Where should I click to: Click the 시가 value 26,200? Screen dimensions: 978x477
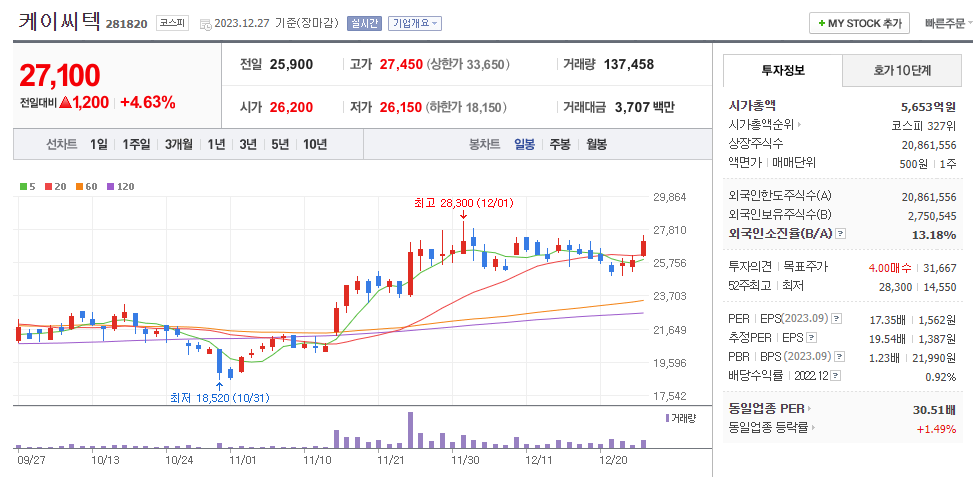coord(291,107)
